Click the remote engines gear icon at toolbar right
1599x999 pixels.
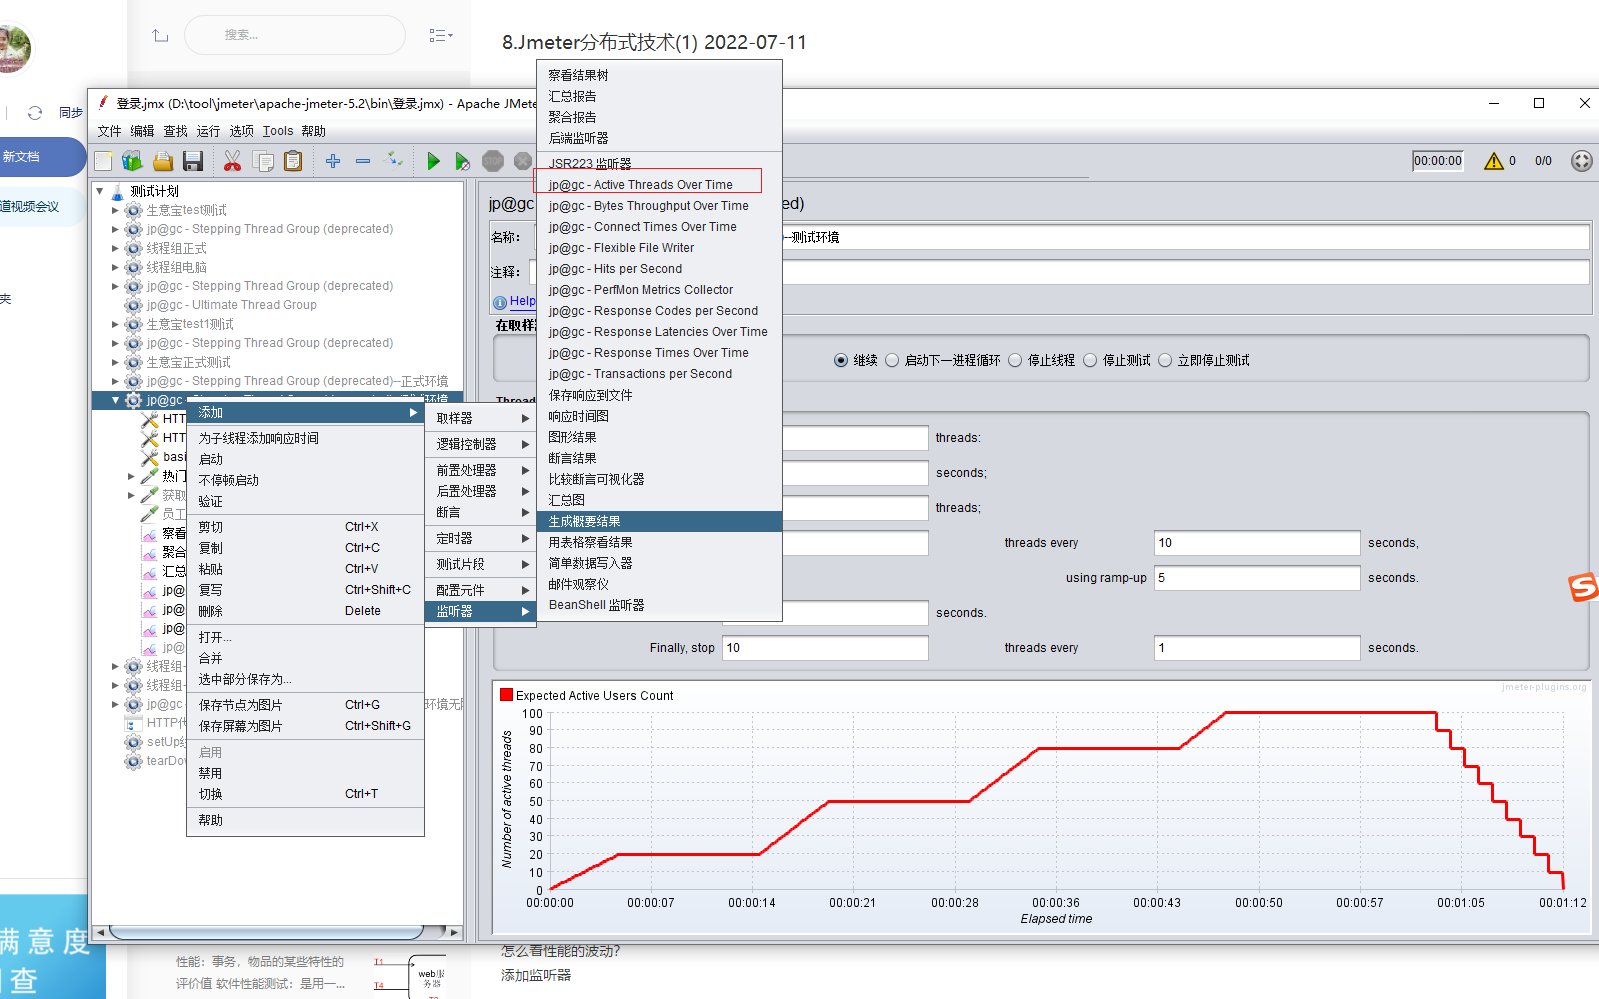click(1581, 161)
